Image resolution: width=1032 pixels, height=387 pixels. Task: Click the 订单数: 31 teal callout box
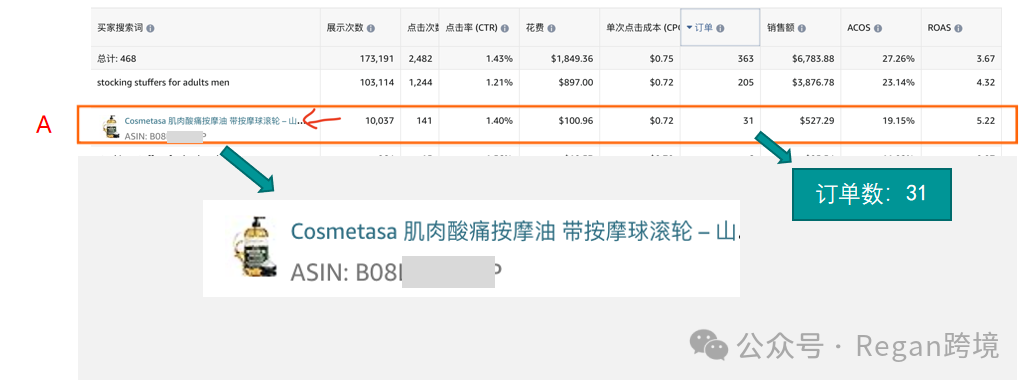click(x=871, y=194)
